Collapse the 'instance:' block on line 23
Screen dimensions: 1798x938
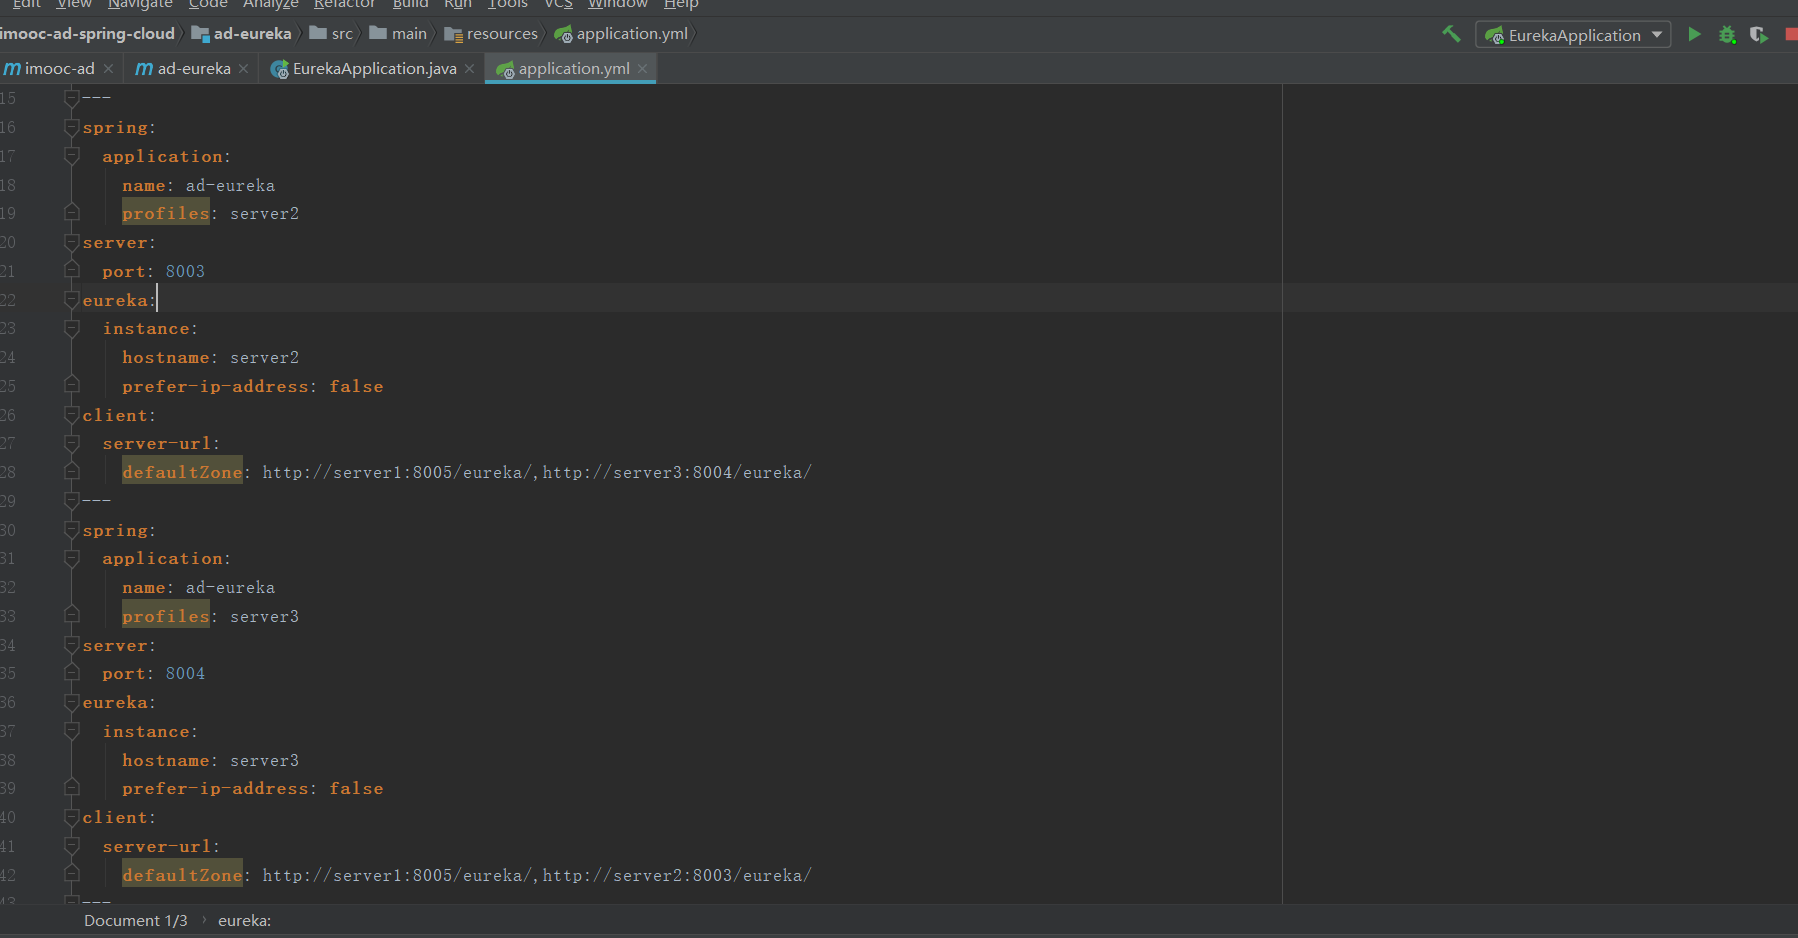[x=72, y=329]
